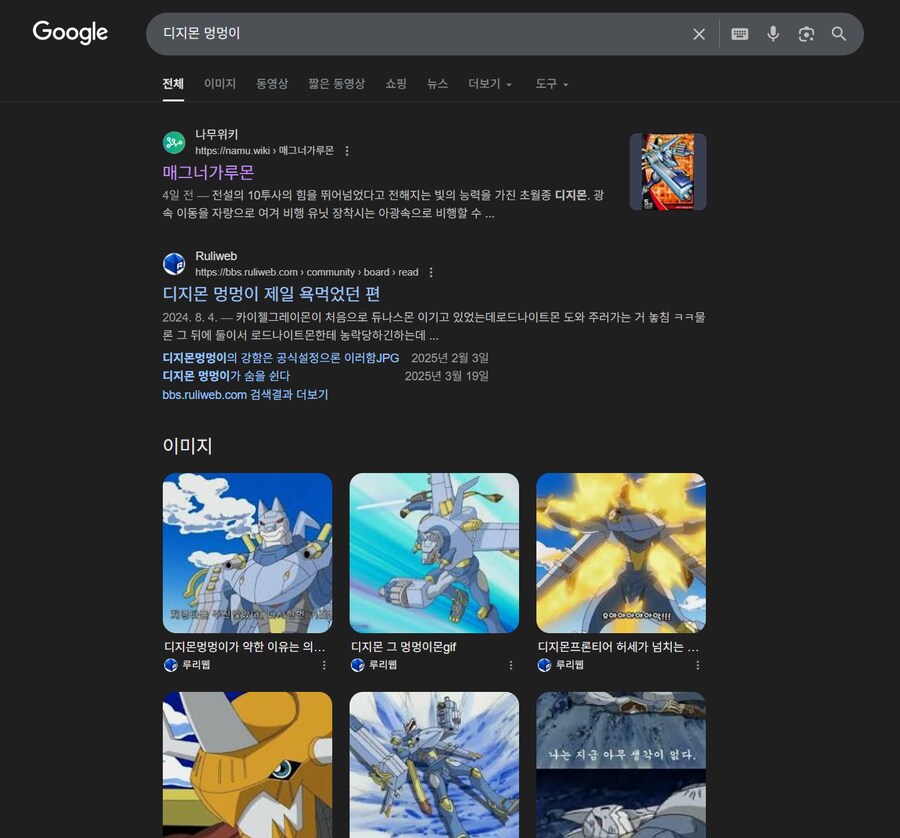
Task: Go to the 쇼핑 tab
Action: [x=396, y=84]
